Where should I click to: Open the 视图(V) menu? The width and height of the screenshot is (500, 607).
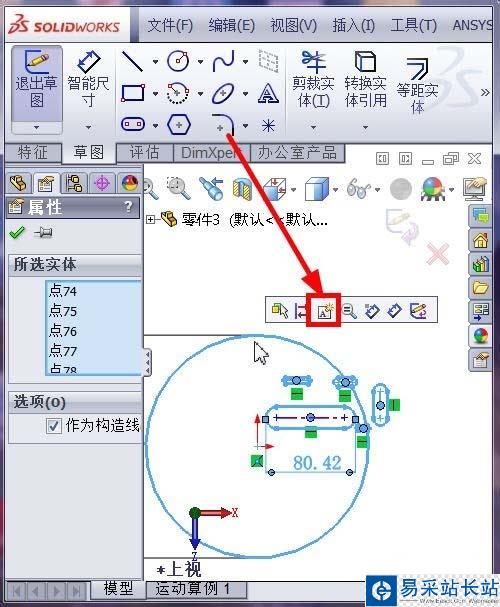pos(293,26)
